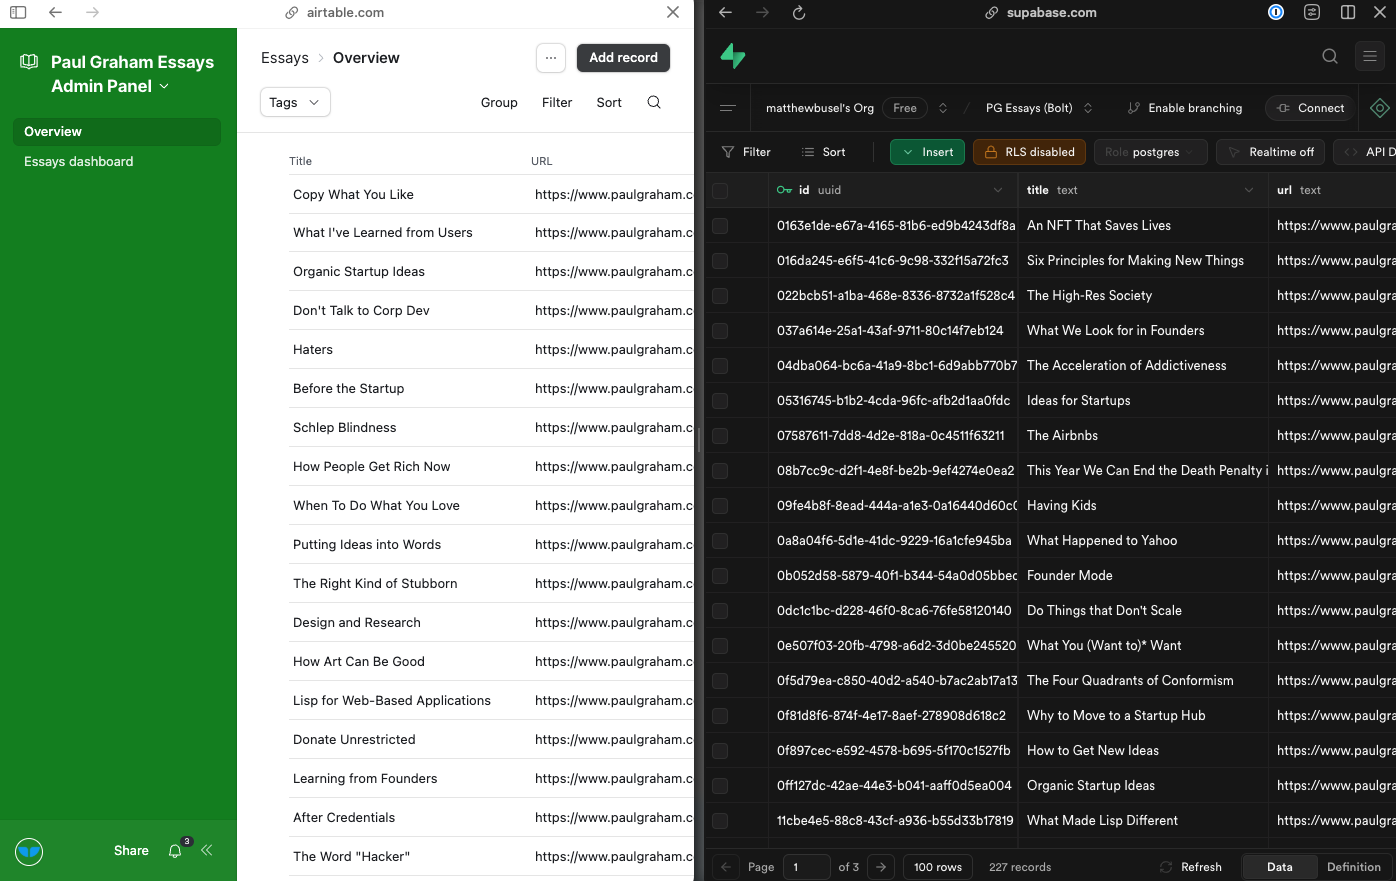The image size is (1396, 881).
Task: Check row Ideas for Startups
Action: 720,401
